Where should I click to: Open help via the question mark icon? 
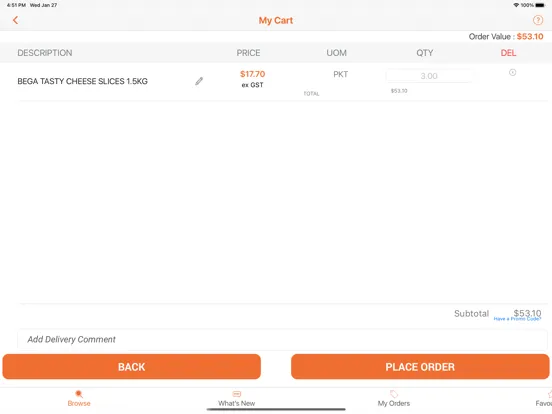click(538, 20)
